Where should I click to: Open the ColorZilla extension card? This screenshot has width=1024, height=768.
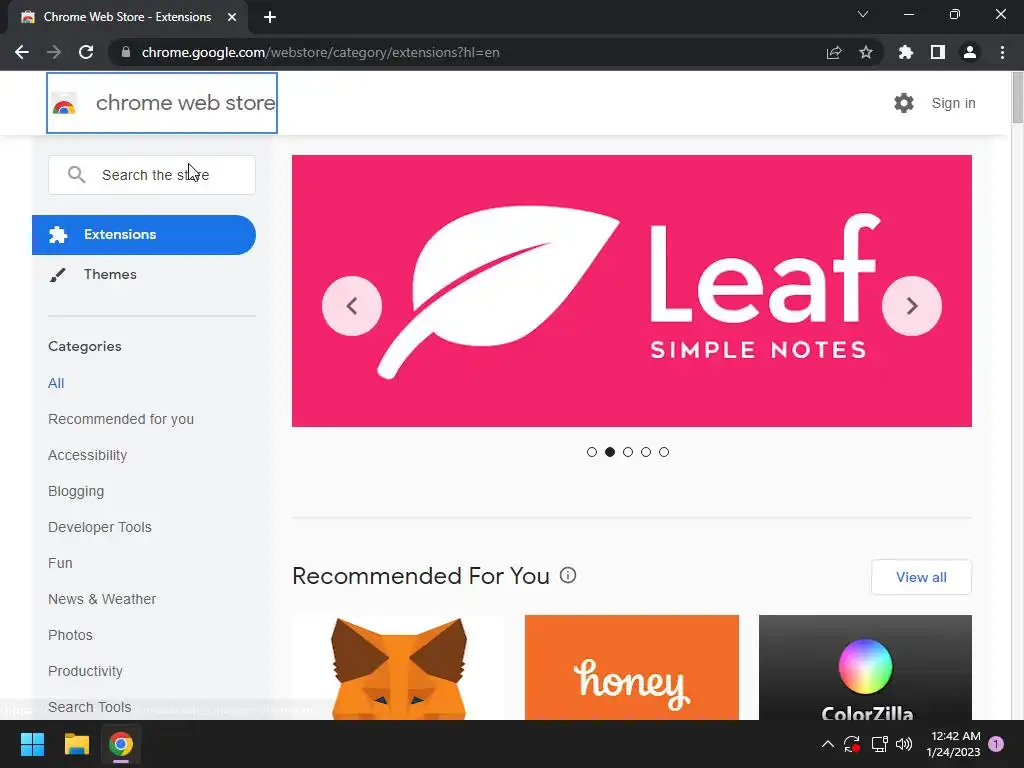[x=865, y=667]
